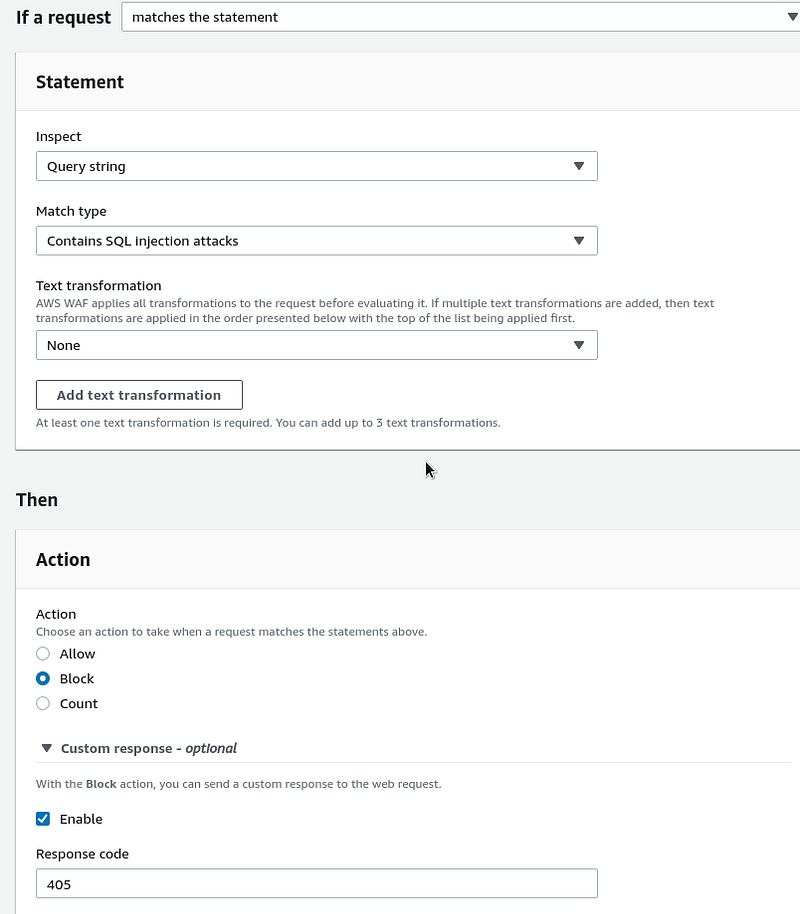Open the 'matches the statement' request dropdown

(x=461, y=17)
